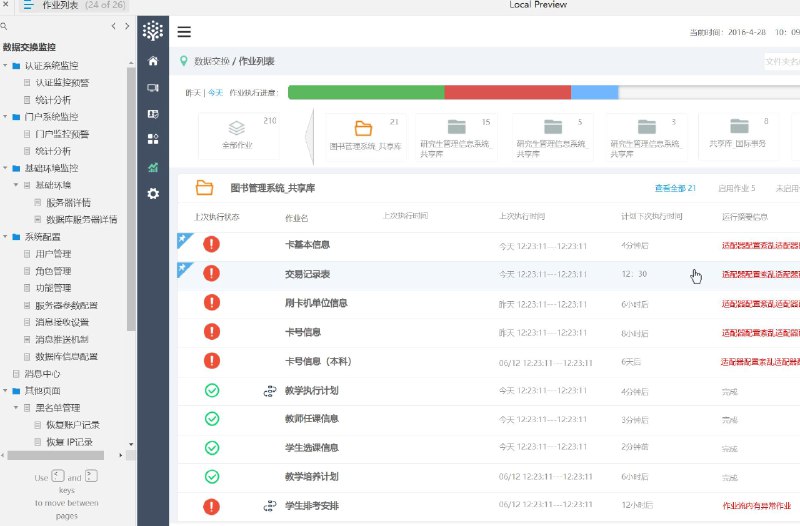Viewport: 800px width, 526px height.
Task: Collapse the 其他页面 tree folder
Action: [x=5, y=391]
